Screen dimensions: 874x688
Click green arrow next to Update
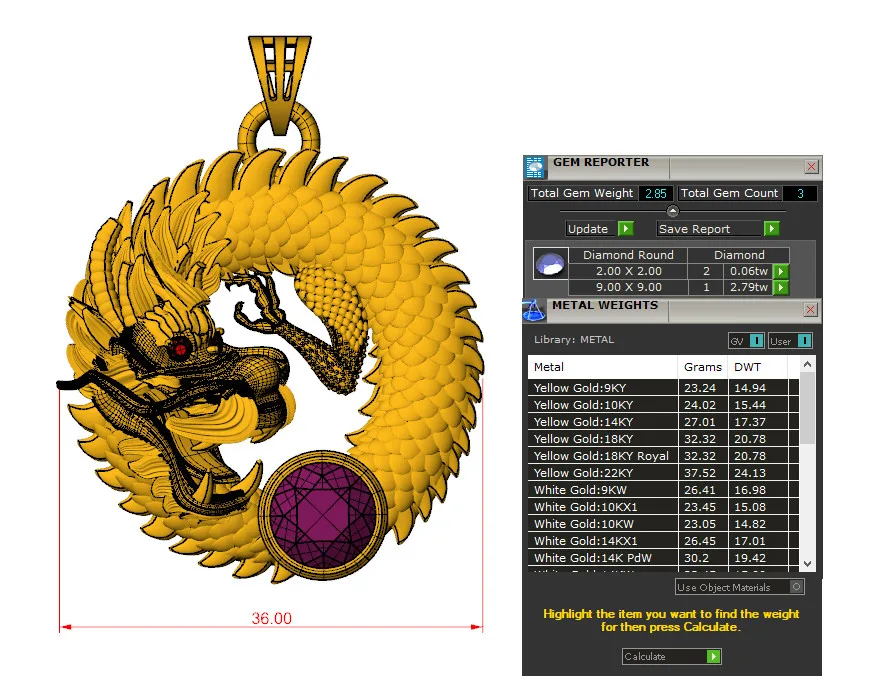626,229
